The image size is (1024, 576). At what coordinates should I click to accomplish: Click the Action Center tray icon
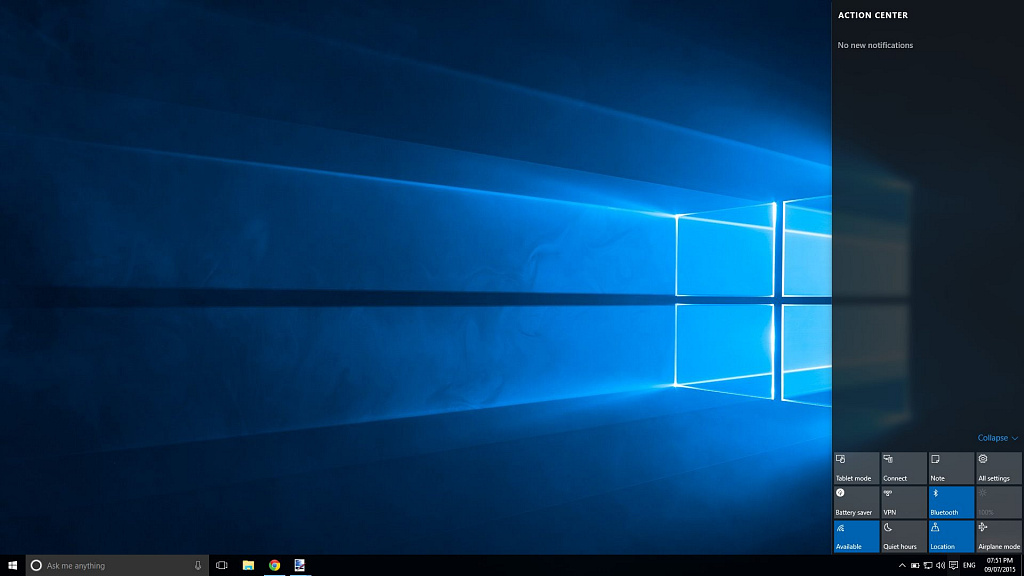pos(953,566)
